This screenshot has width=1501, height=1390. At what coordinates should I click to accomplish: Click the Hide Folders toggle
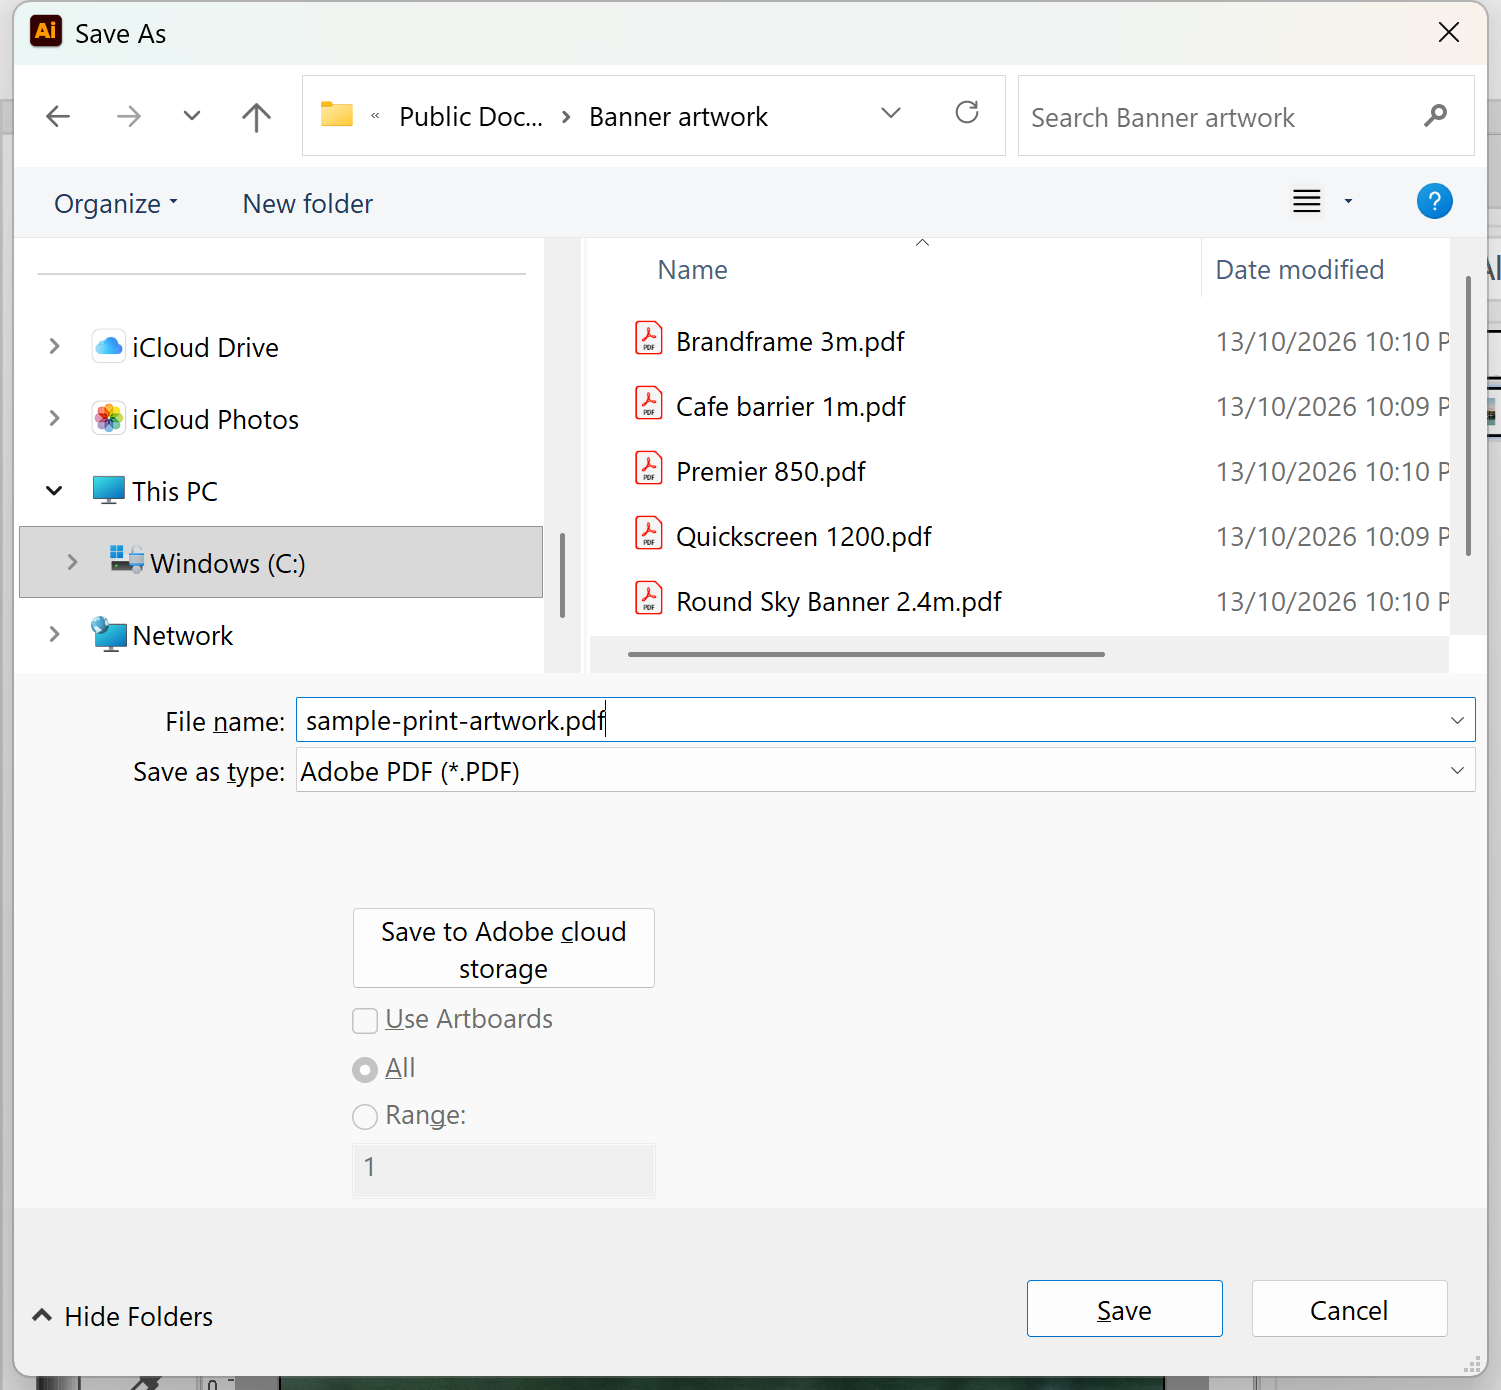coord(123,1316)
